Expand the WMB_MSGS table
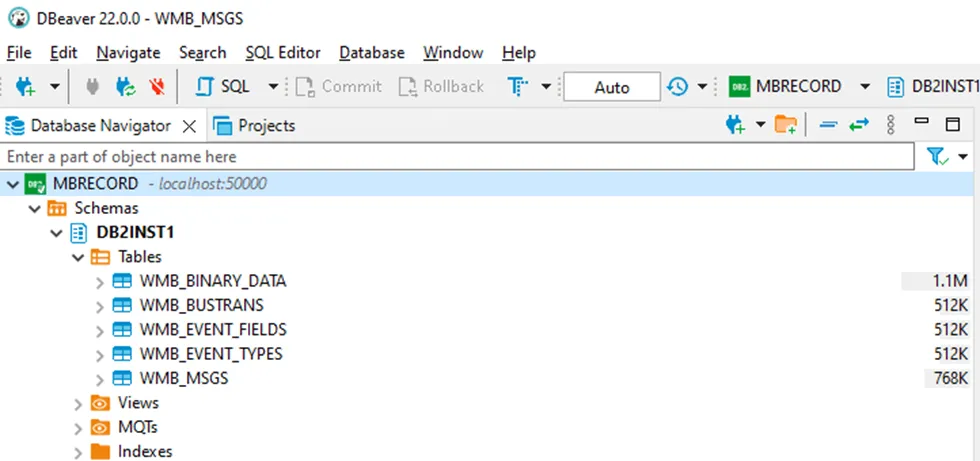Screen dimensions: 980x461 (99, 380)
